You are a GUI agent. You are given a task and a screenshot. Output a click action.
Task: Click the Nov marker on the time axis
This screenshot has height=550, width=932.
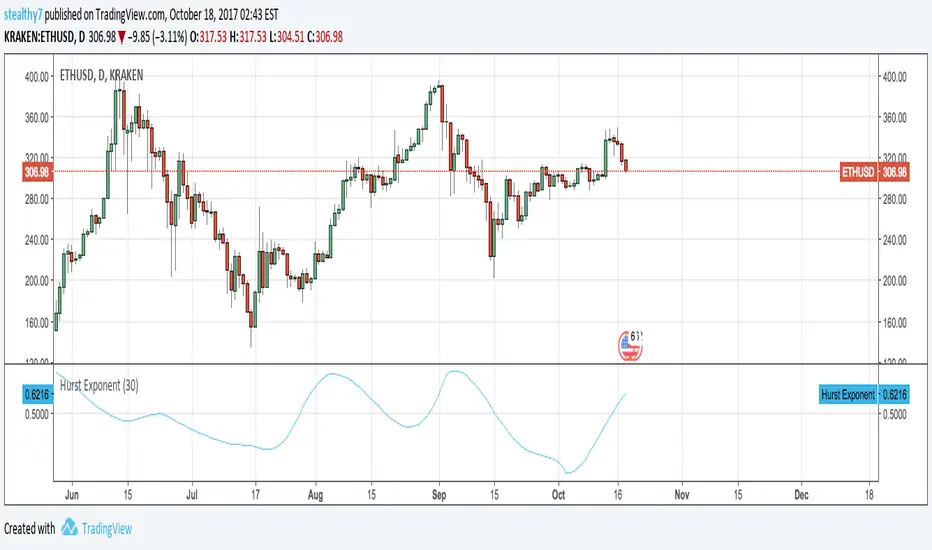681,495
